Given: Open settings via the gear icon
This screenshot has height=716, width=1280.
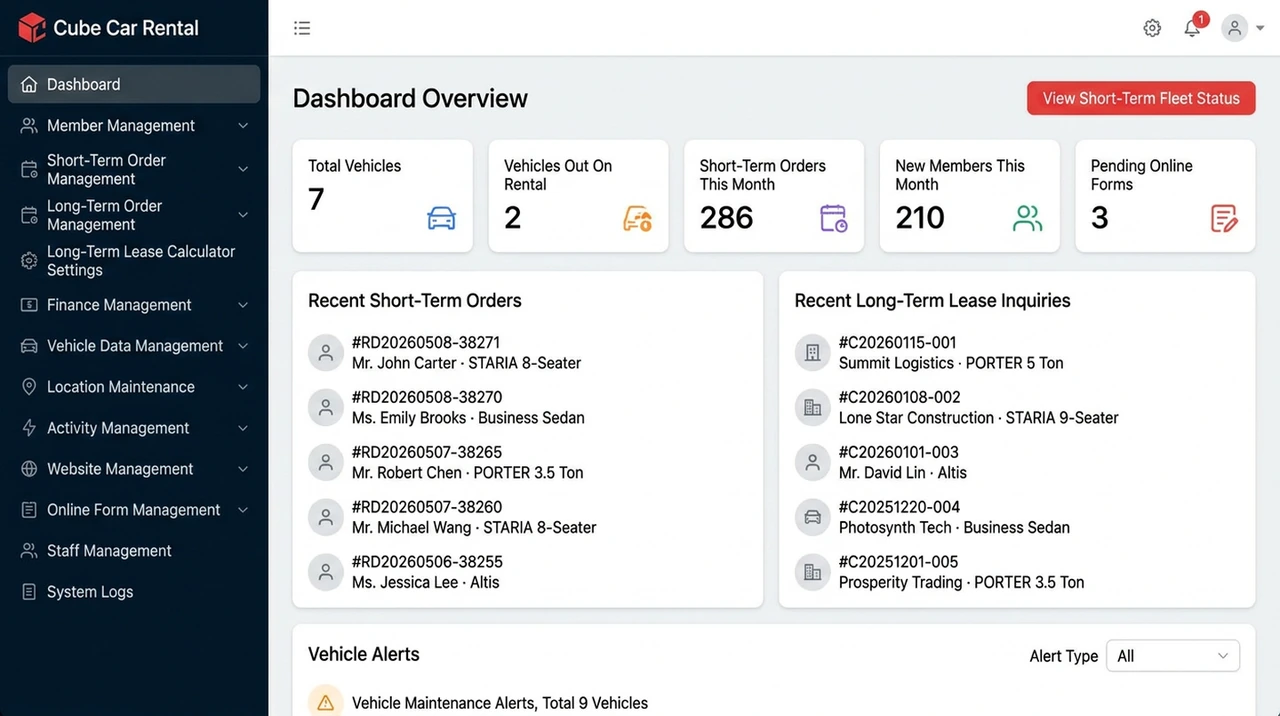Looking at the screenshot, I should (x=1152, y=28).
